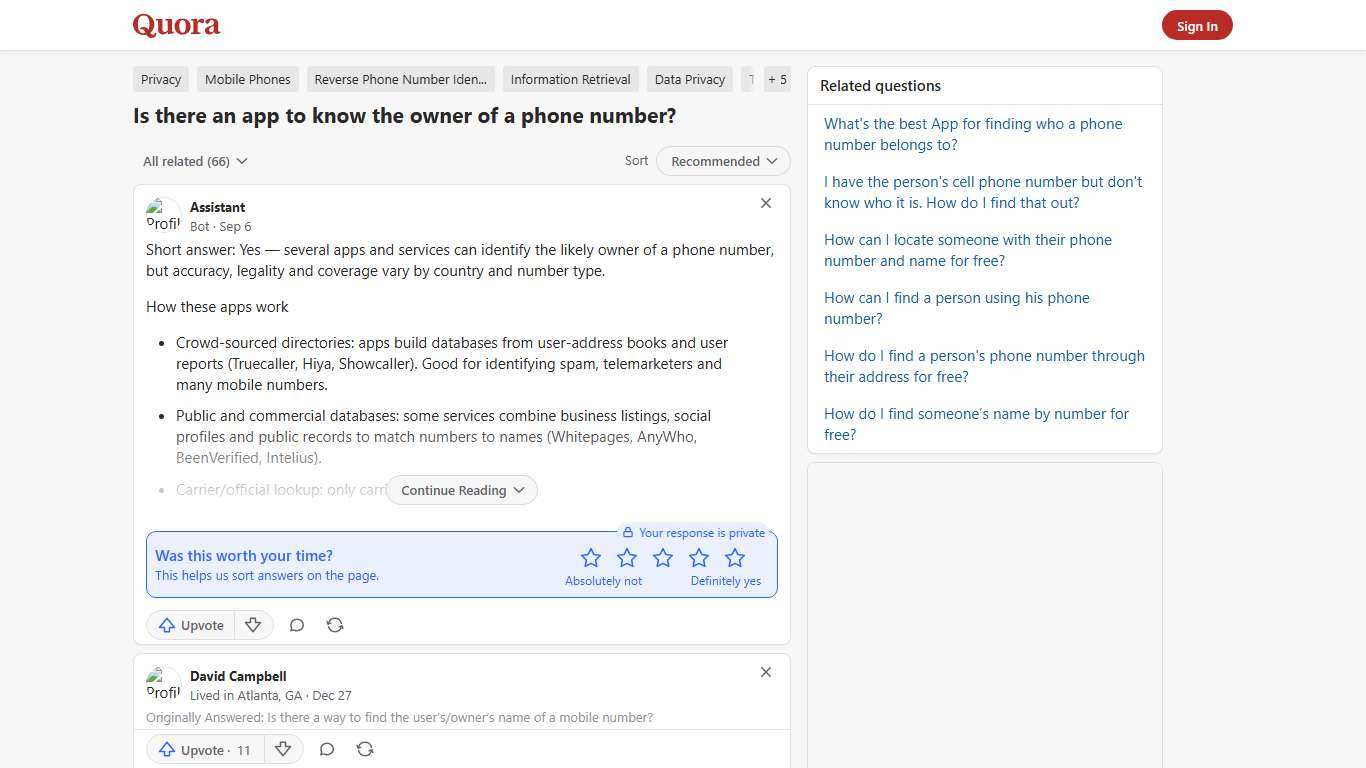Click the fourth star on the rating scale

pos(698,558)
